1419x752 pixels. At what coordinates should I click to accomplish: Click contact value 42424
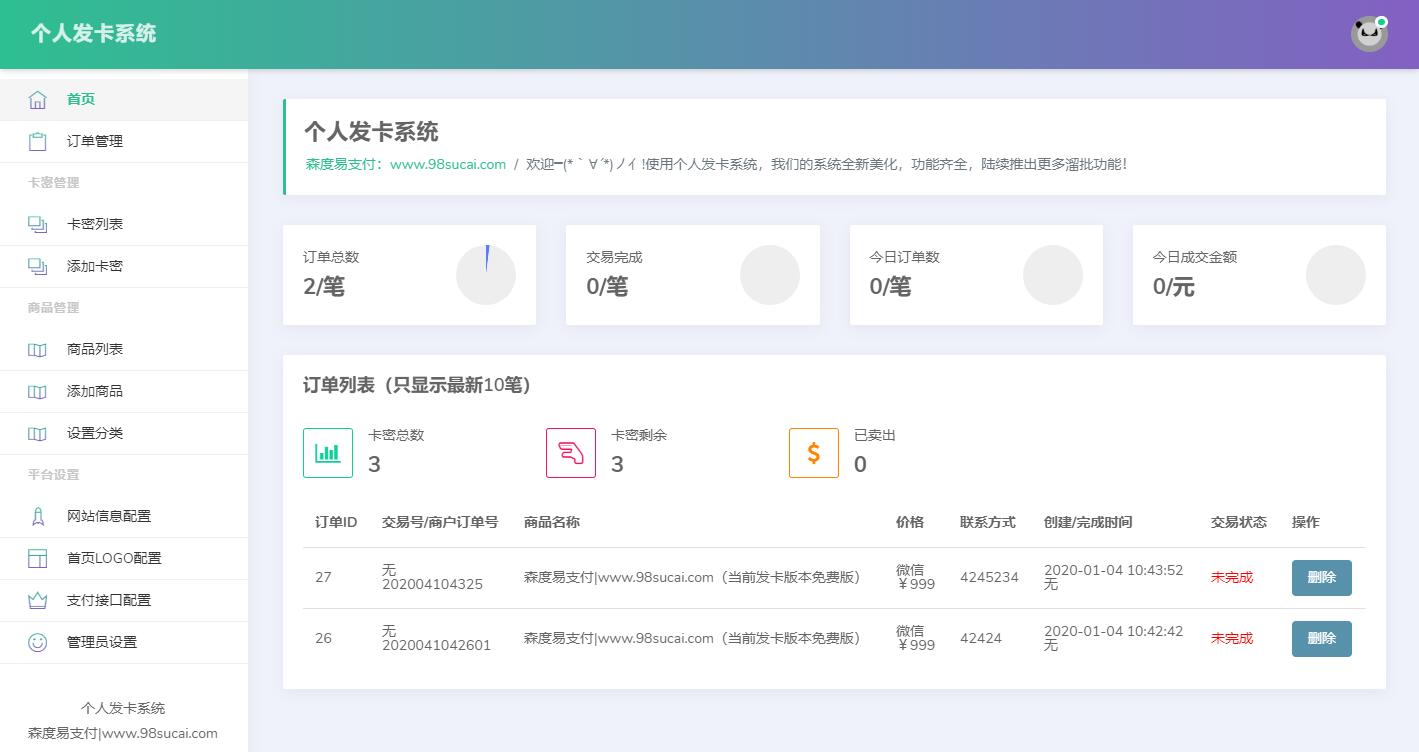click(981, 638)
